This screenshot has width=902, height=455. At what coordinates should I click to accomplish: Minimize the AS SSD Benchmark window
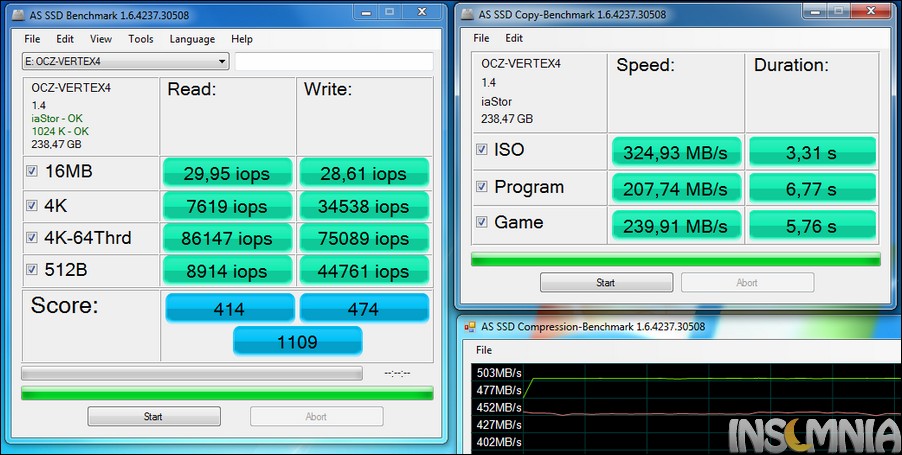[365, 12]
